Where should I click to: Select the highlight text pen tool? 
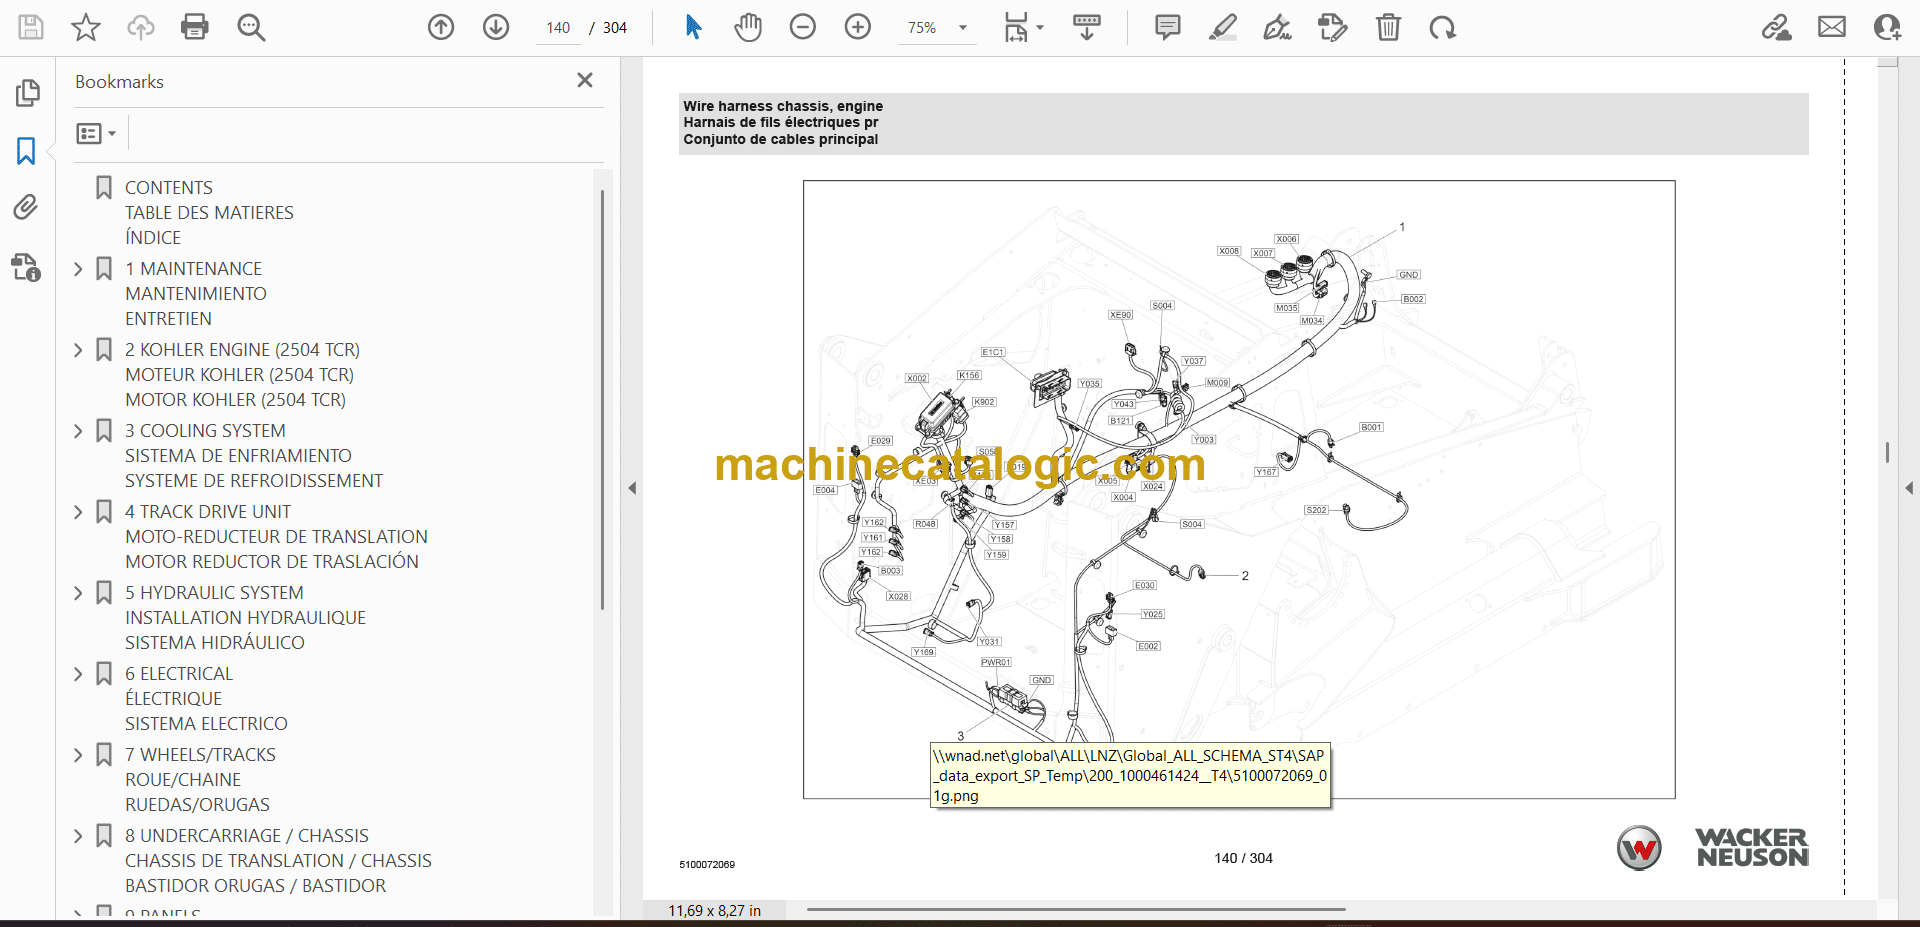point(1222,27)
